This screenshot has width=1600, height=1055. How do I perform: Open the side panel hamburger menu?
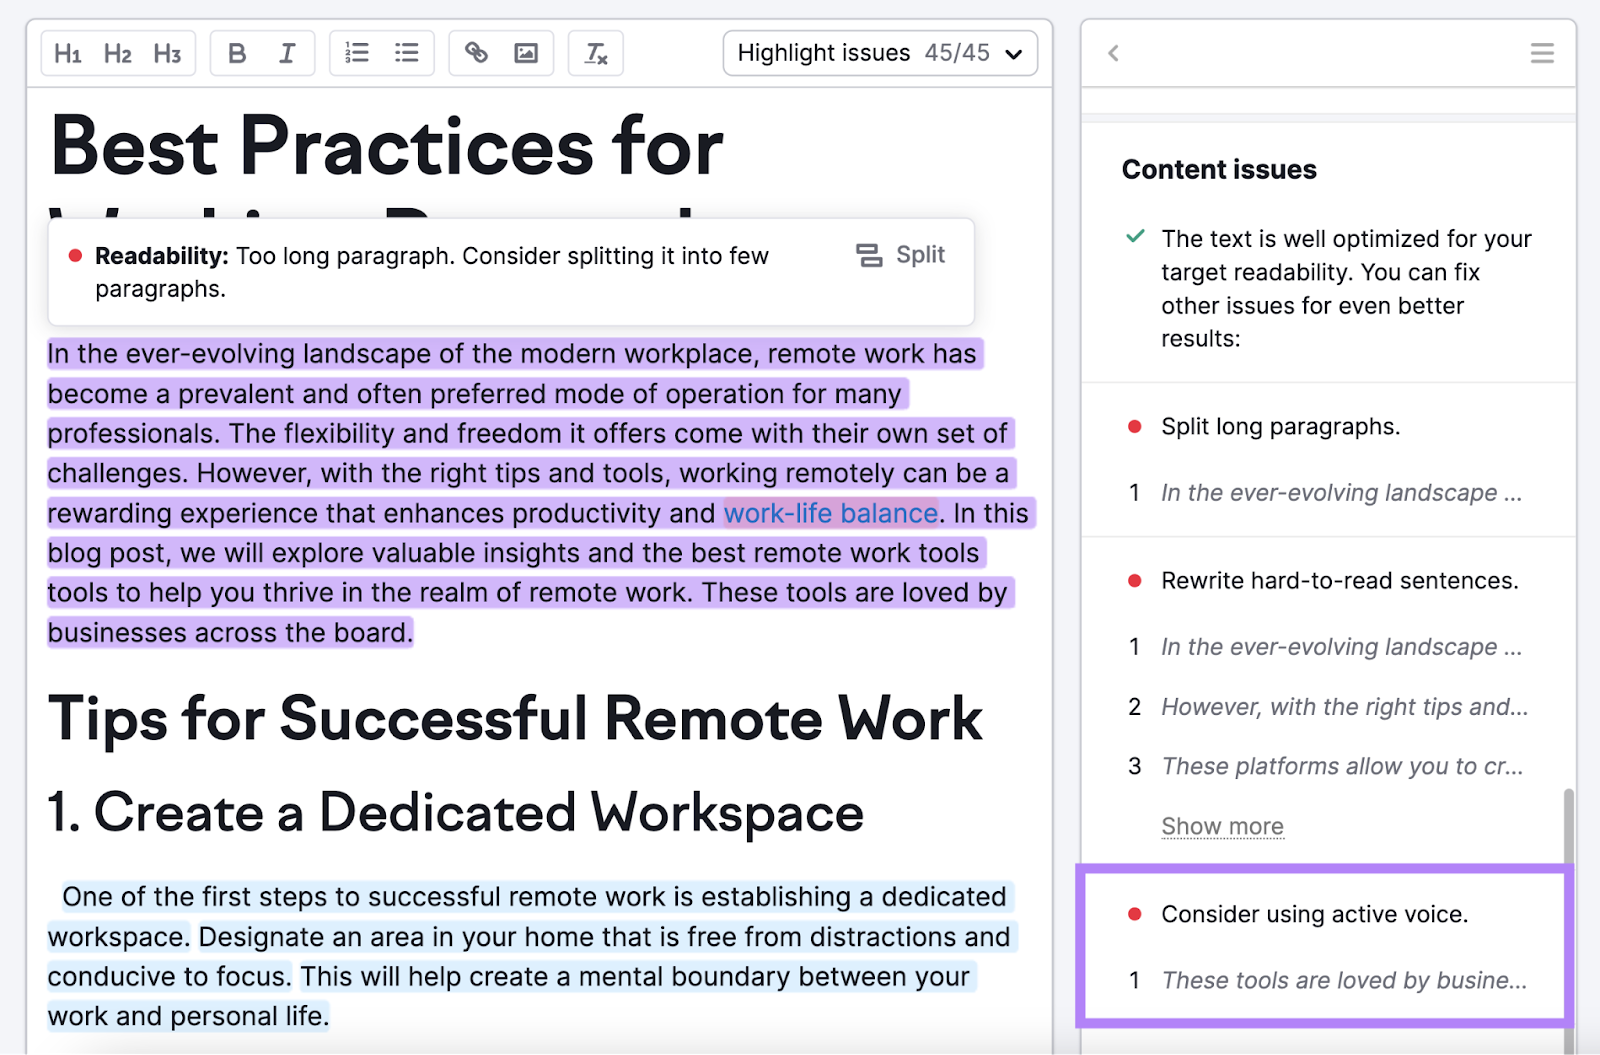[1541, 53]
